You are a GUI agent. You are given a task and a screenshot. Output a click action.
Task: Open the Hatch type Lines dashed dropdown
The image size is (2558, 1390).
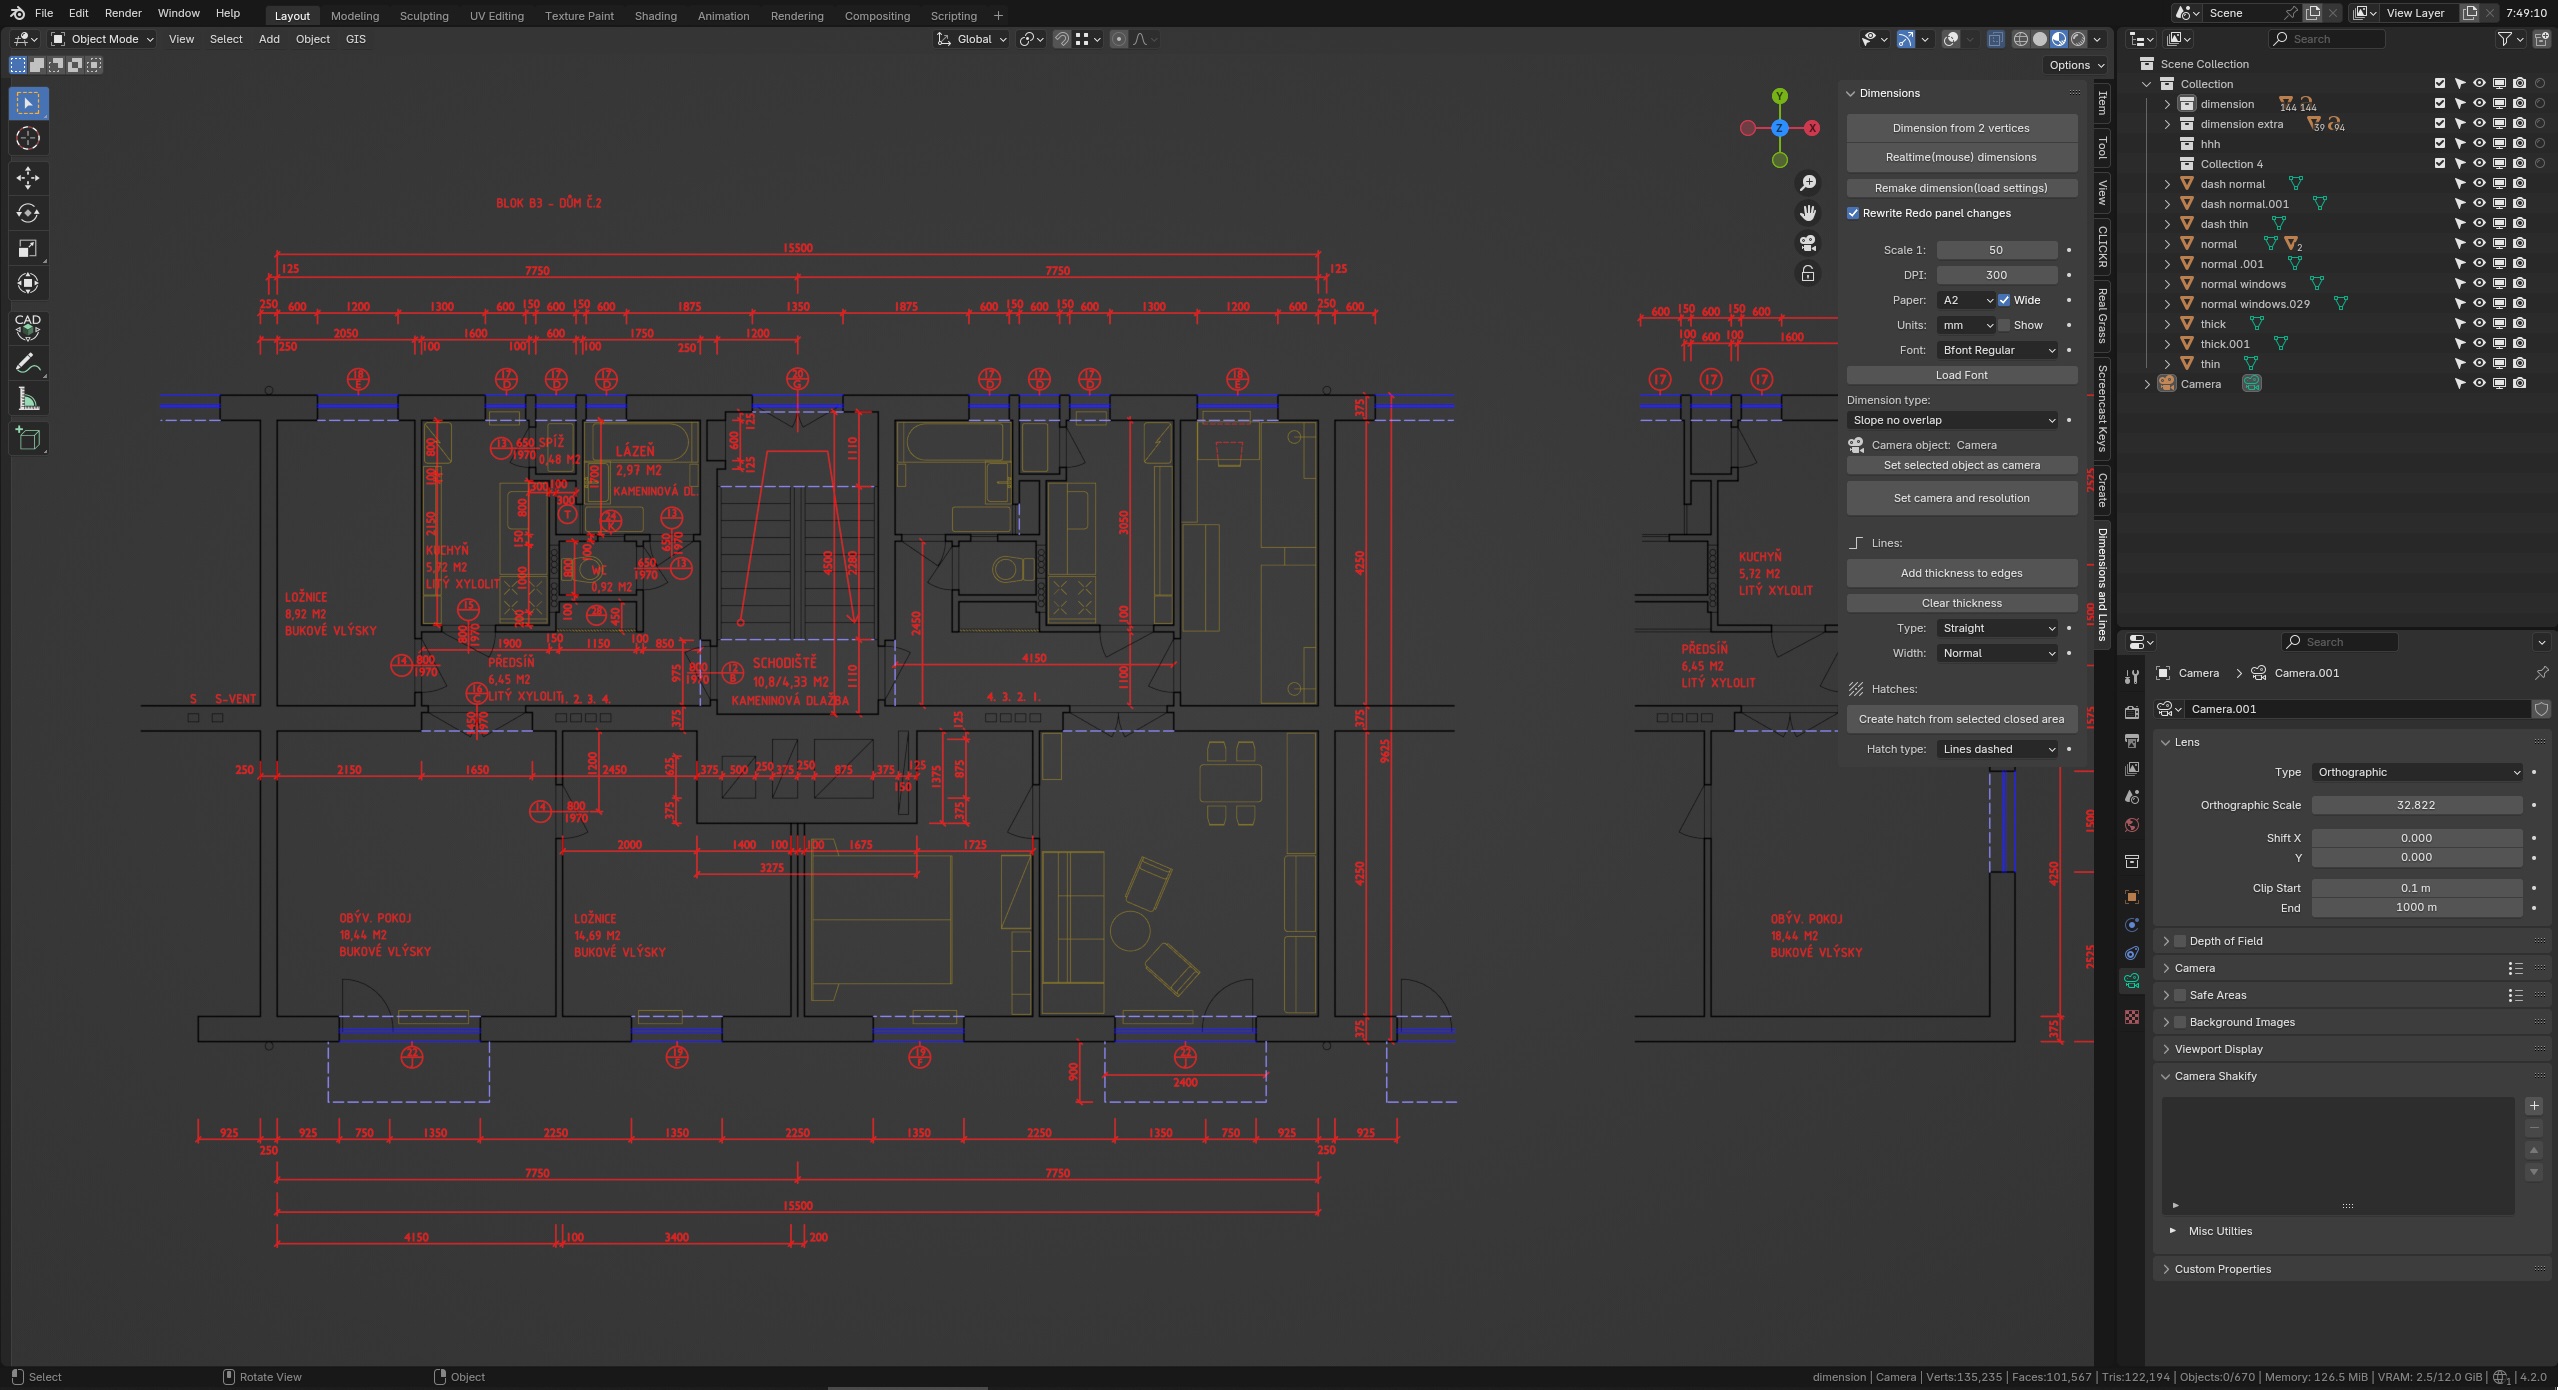pos(1996,748)
